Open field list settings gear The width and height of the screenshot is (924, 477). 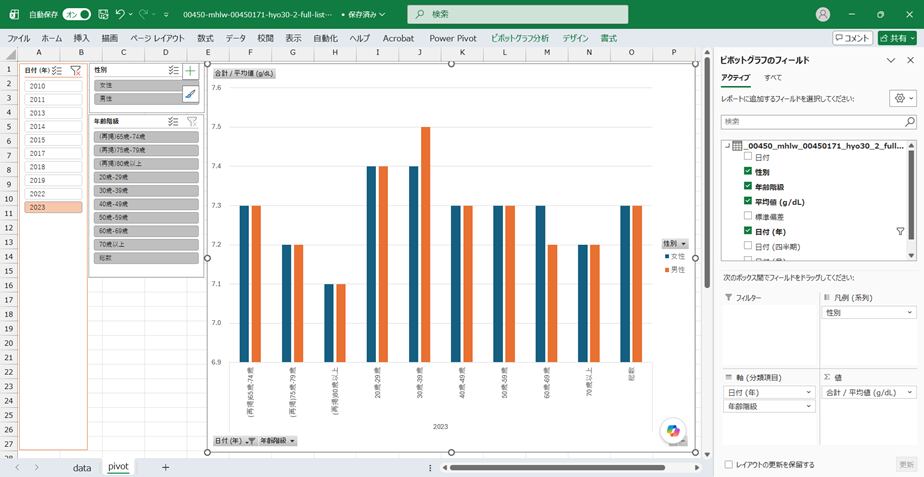pyautogui.click(x=903, y=98)
